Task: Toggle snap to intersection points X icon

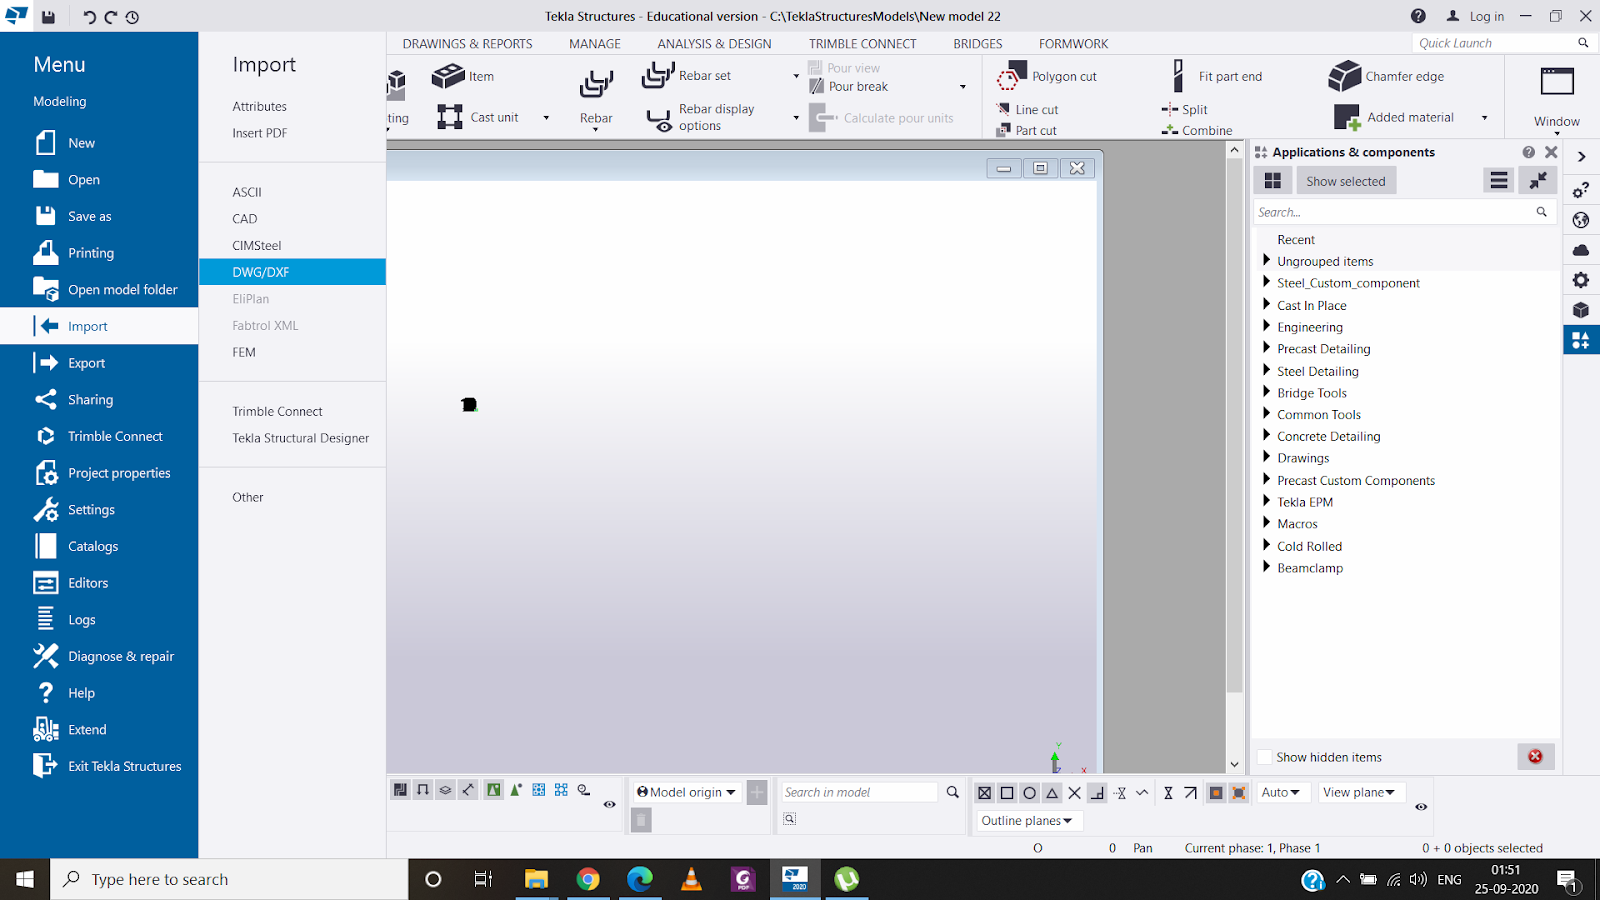Action: click(1074, 793)
